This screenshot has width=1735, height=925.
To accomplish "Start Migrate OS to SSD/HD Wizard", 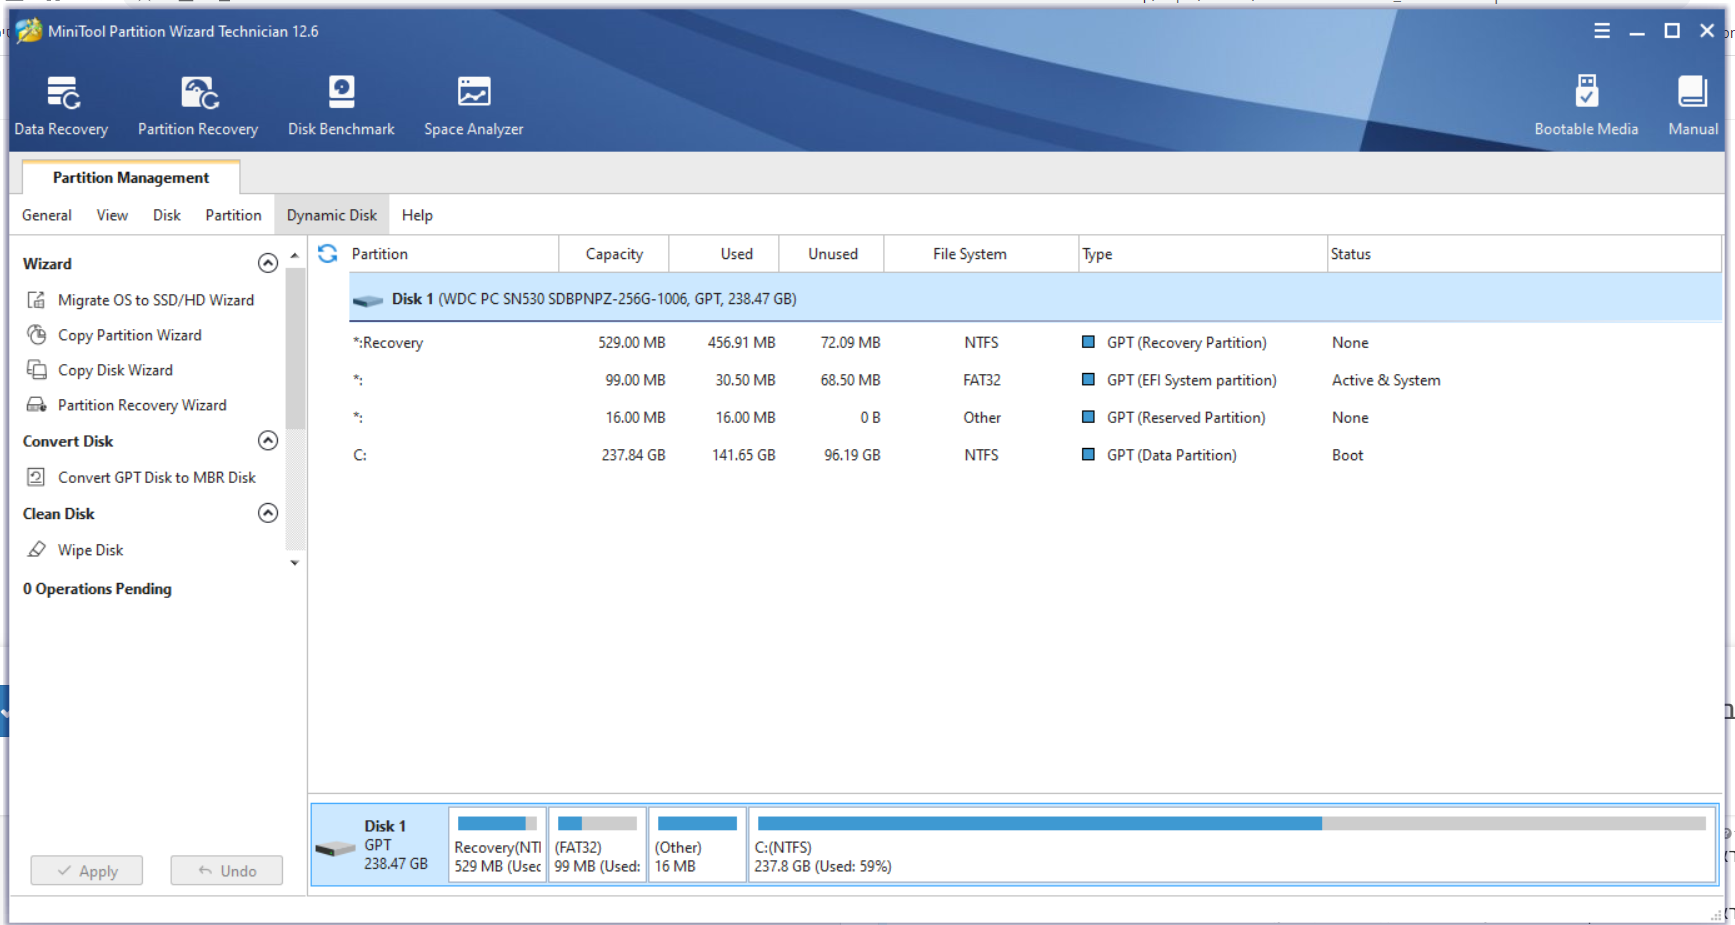I will [x=156, y=300].
